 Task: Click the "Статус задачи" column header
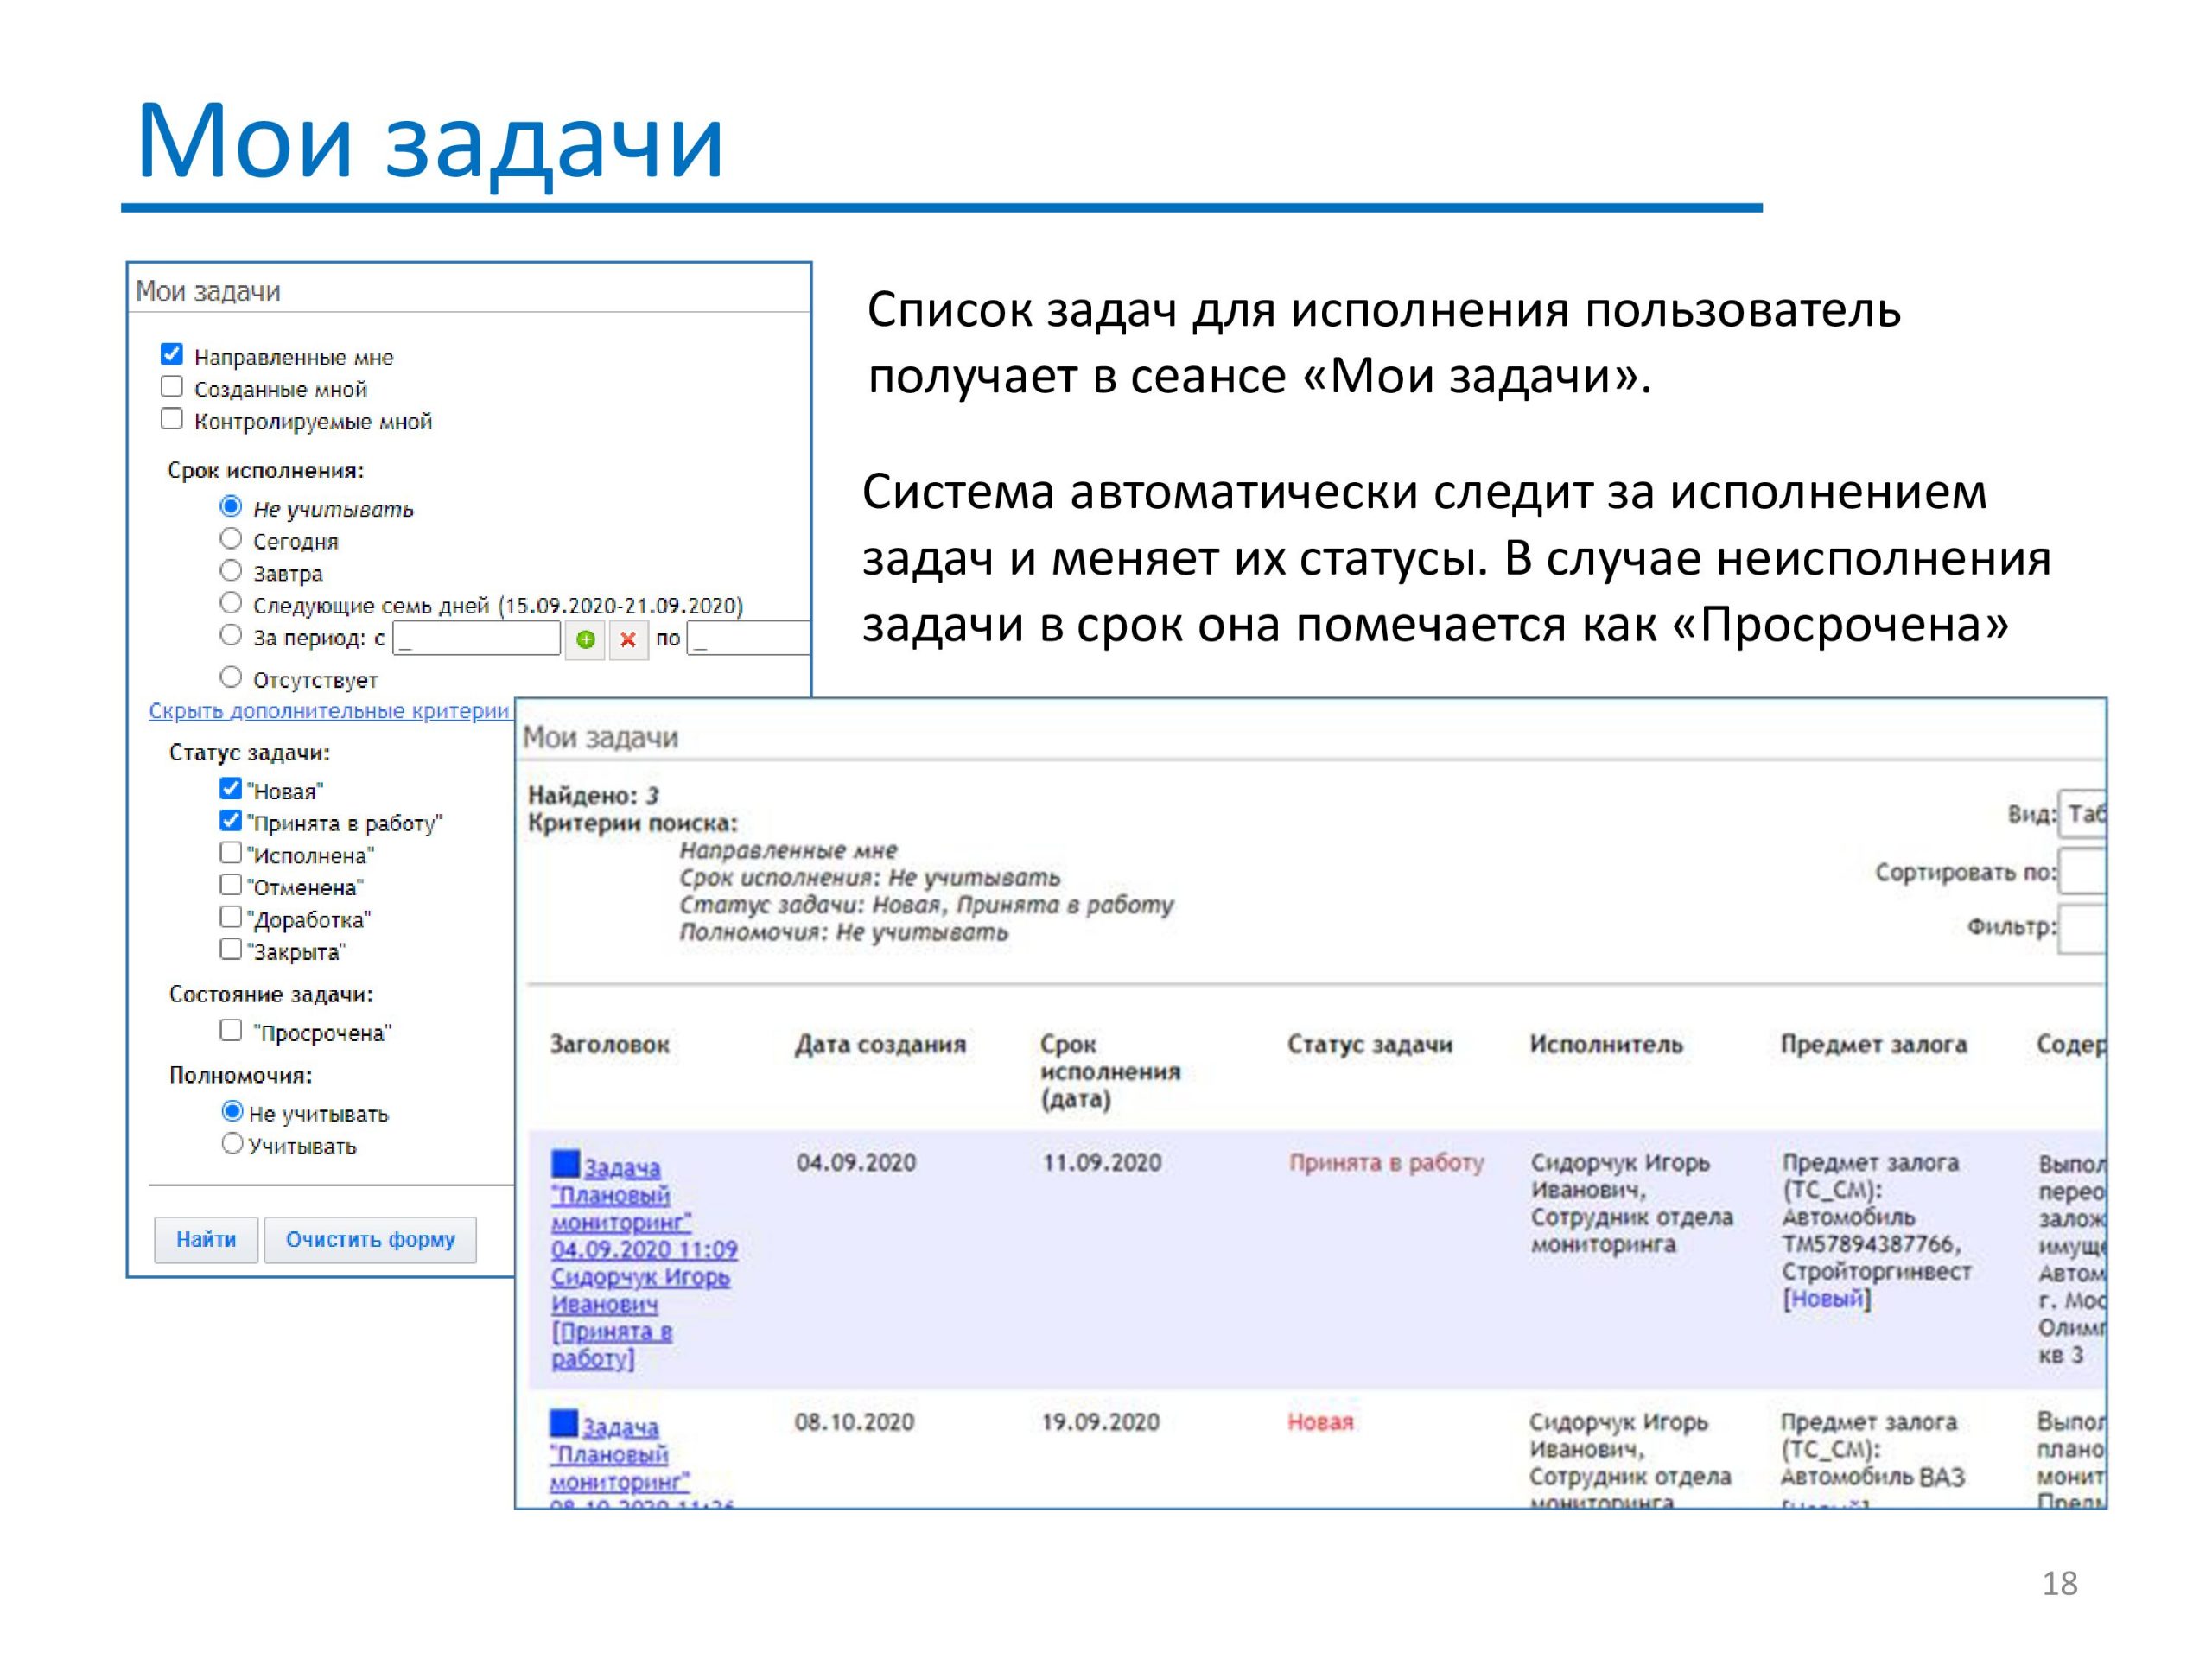1370,1044
